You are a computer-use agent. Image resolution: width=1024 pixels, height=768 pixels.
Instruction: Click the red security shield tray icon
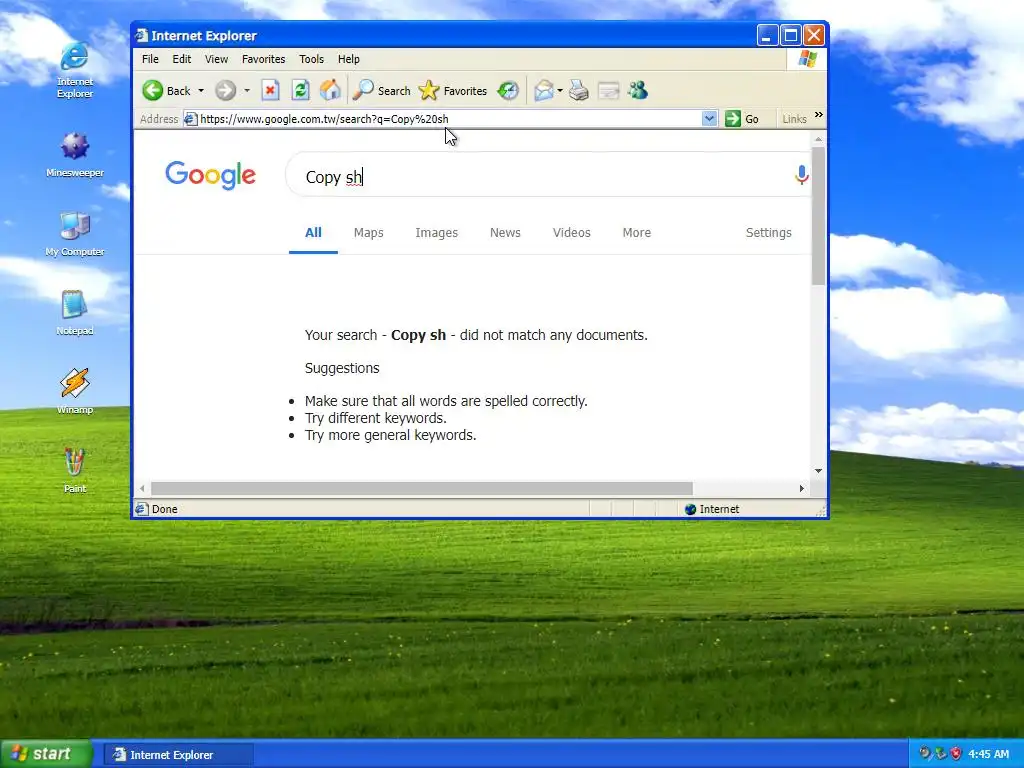[x=956, y=754]
